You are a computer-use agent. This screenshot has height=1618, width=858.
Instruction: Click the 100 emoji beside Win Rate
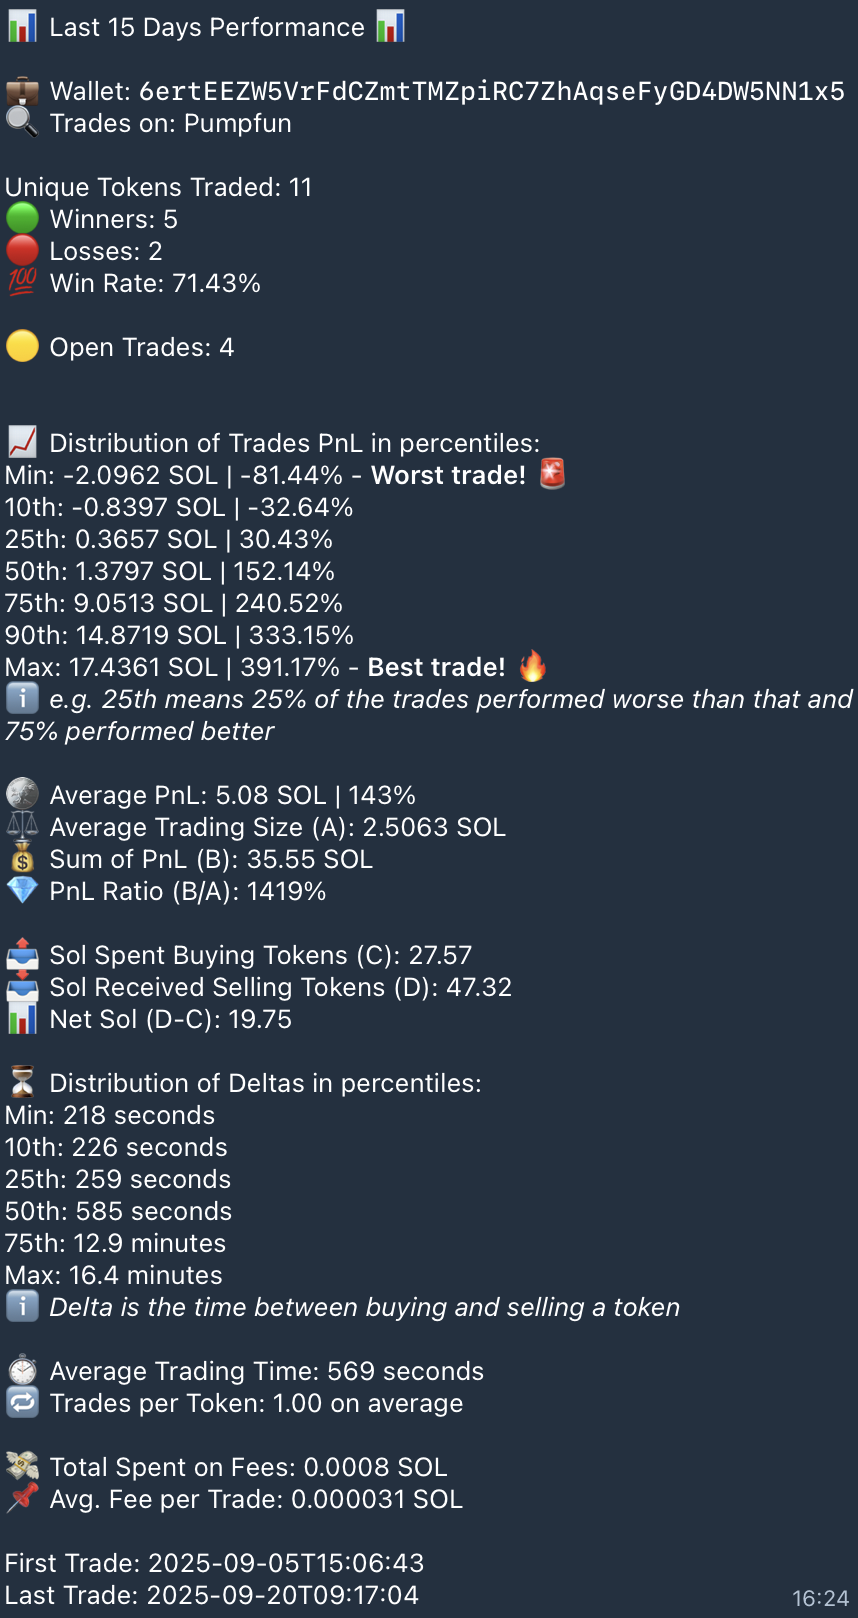(x=22, y=283)
